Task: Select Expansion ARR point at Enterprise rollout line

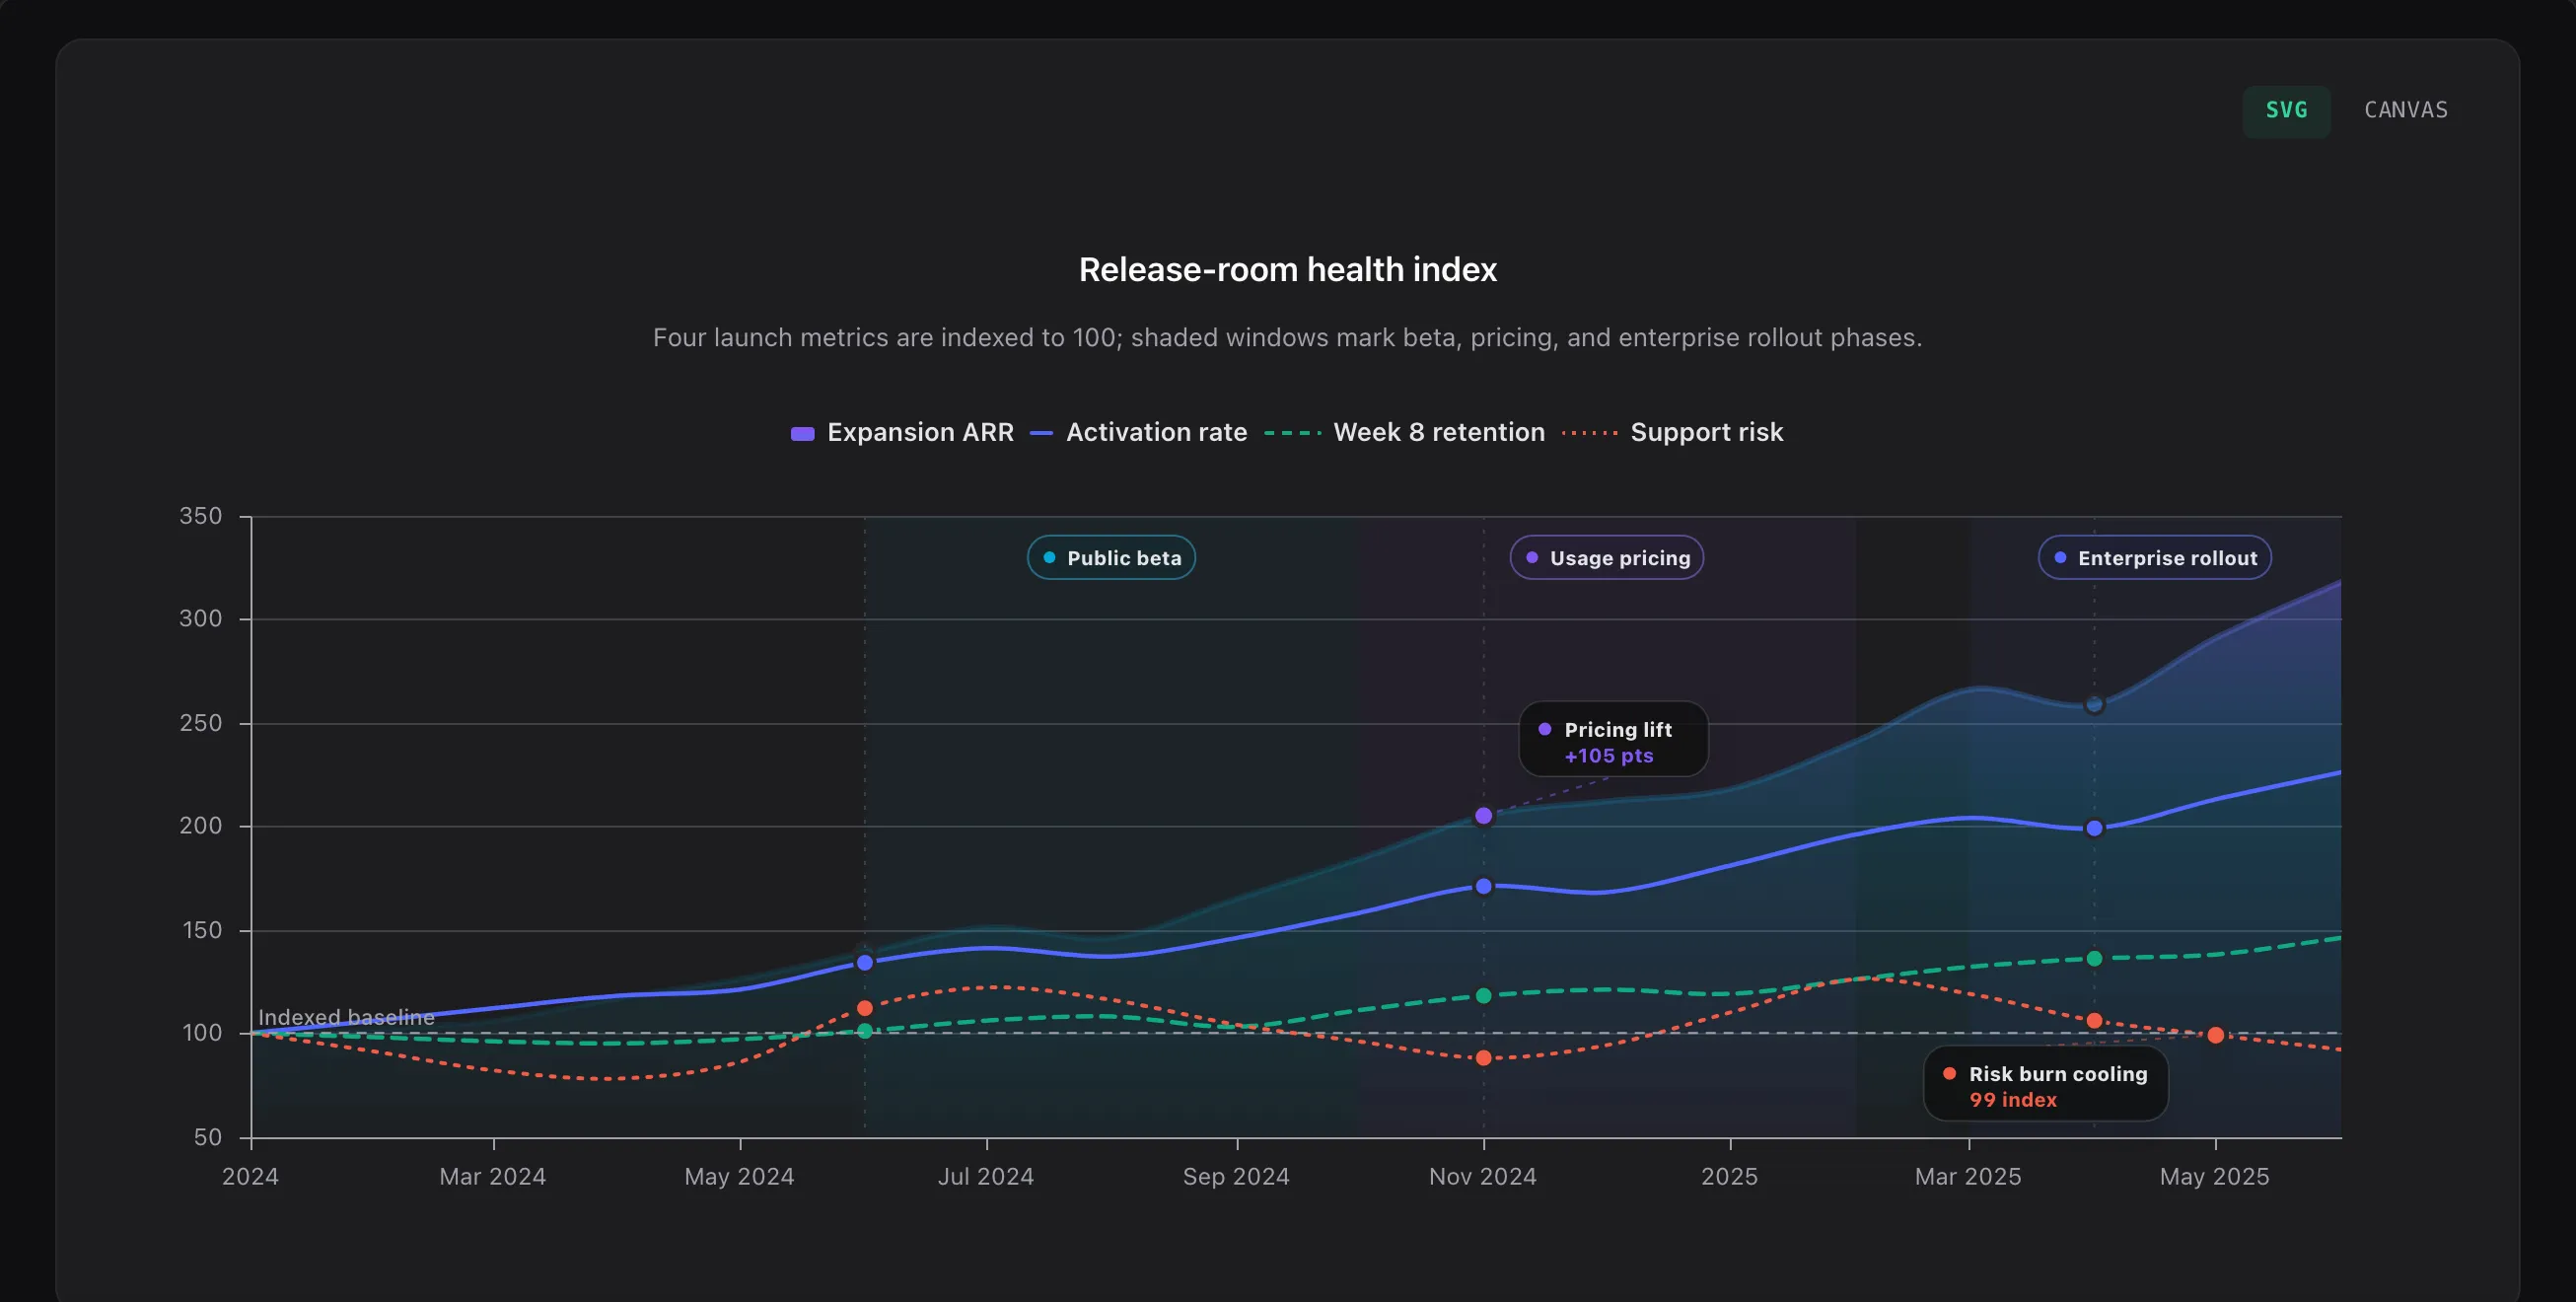Action: [x=2094, y=706]
